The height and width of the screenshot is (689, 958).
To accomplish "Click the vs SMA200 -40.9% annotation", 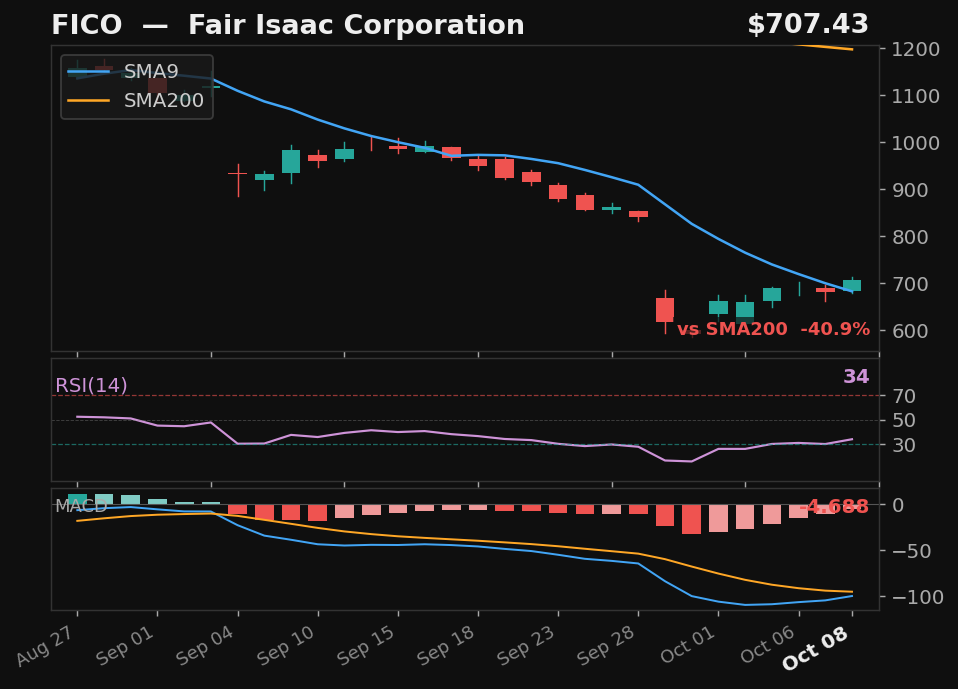I will point(773,329).
